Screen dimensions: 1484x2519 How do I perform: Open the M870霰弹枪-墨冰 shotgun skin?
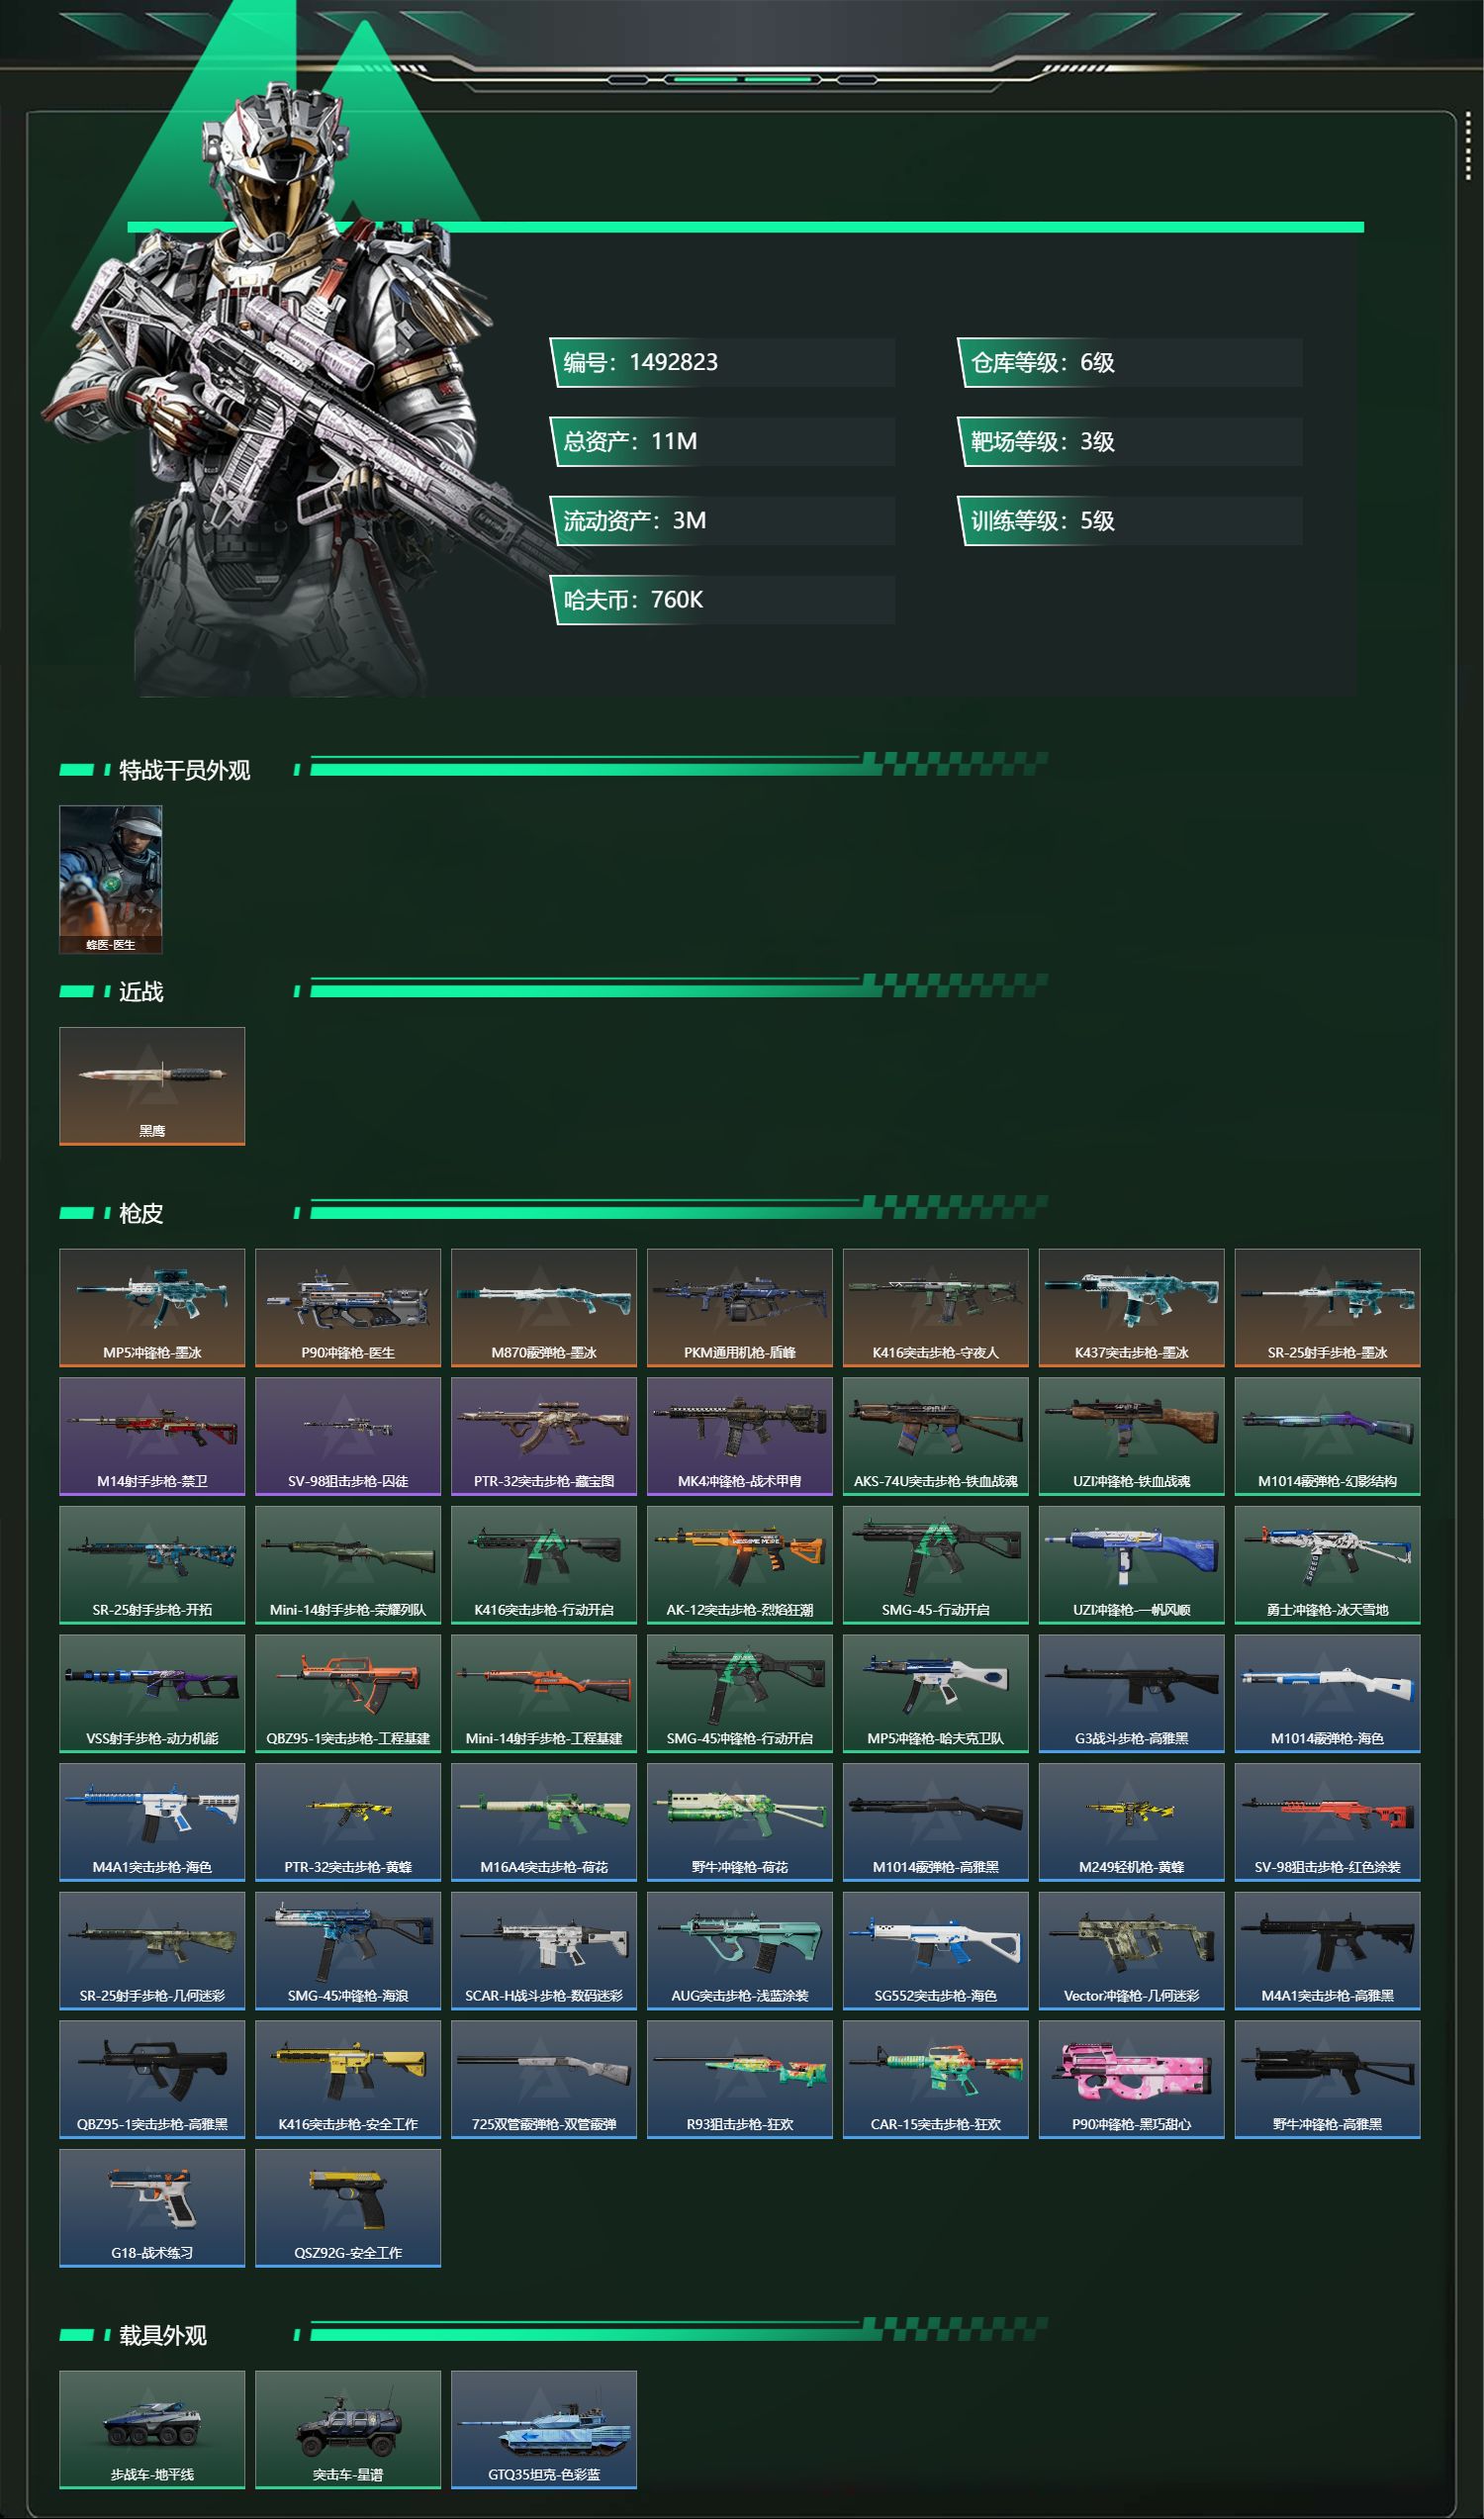pyautogui.click(x=544, y=1307)
